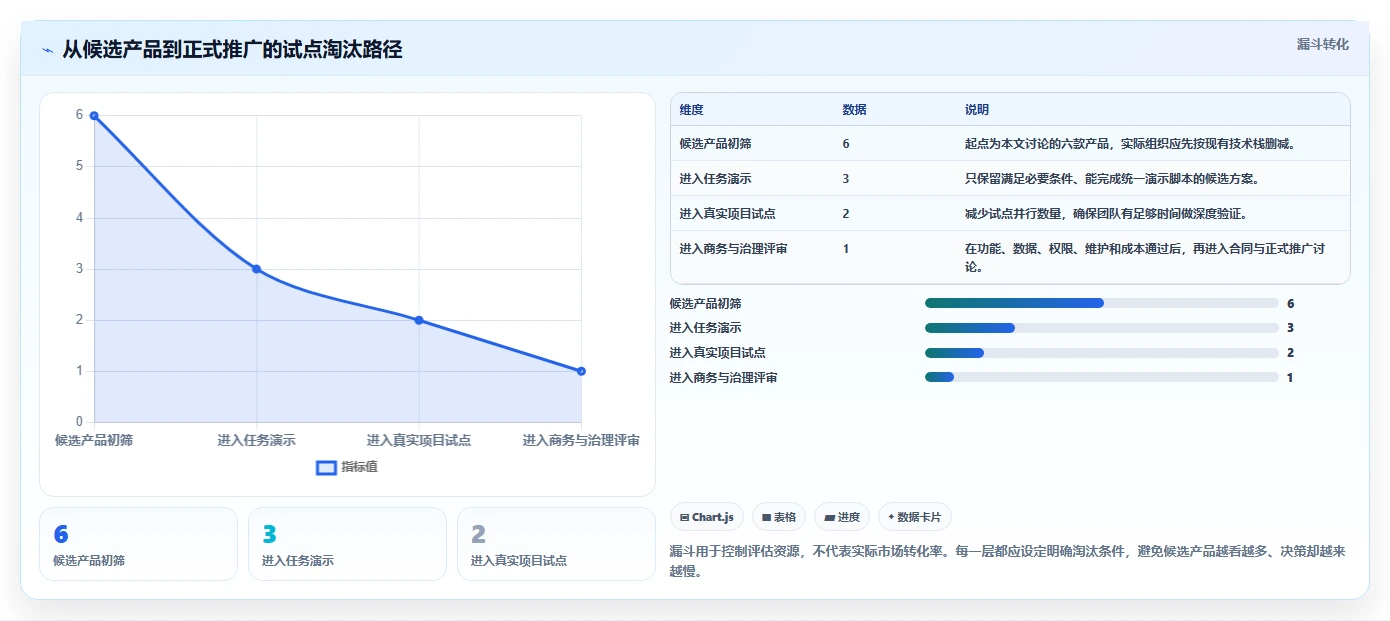Click the Chart.js tag chip
This screenshot has height=621, width=1390.
(x=707, y=517)
